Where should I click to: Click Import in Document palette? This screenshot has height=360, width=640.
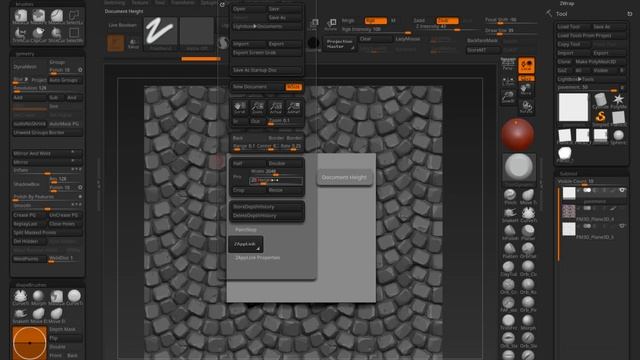pos(249,44)
